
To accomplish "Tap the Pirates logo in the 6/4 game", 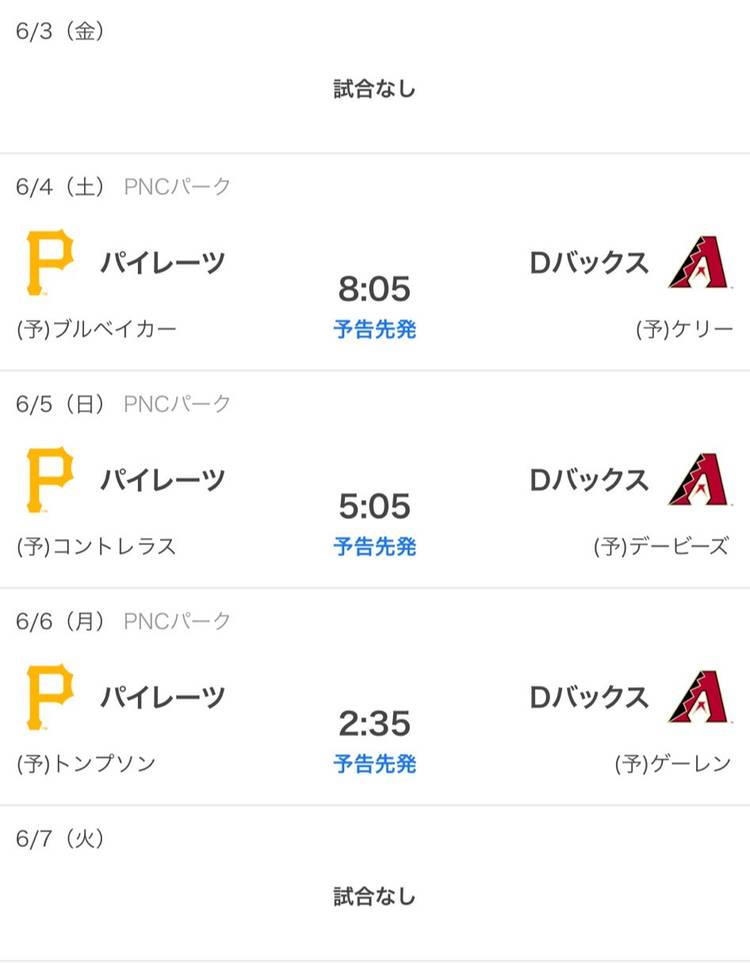I will click(x=49, y=264).
